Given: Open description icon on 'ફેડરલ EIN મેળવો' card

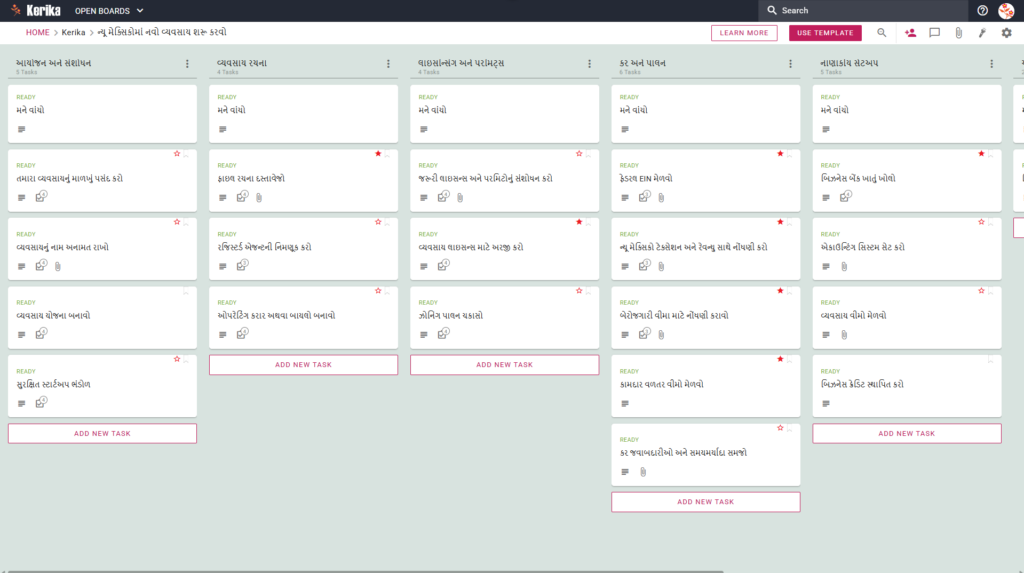Looking at the screenshot, I should pyautogui.click(x=625, y=197).
